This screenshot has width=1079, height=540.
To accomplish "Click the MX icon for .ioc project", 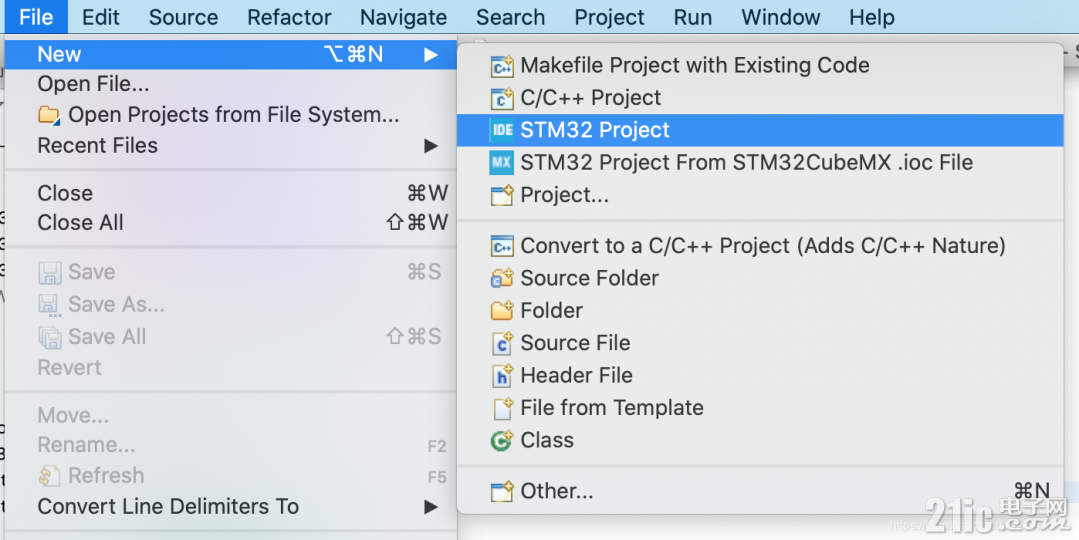I will (x=502, y=163).
